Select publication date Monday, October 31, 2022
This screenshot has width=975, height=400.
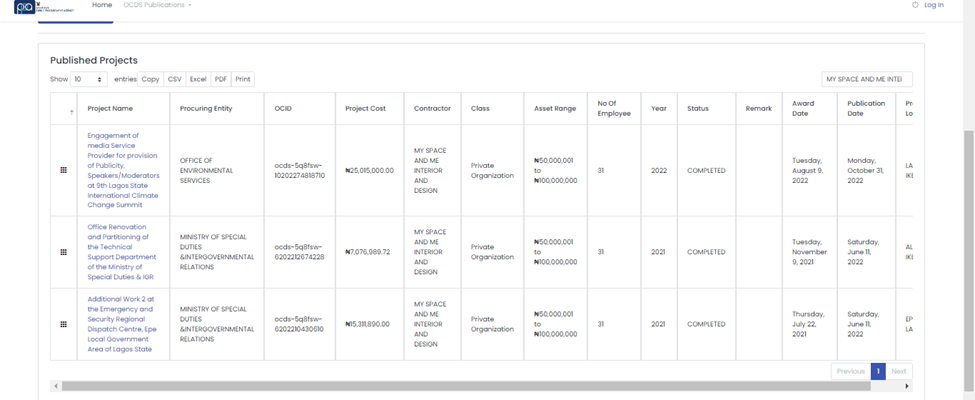(x=866, y=170)
